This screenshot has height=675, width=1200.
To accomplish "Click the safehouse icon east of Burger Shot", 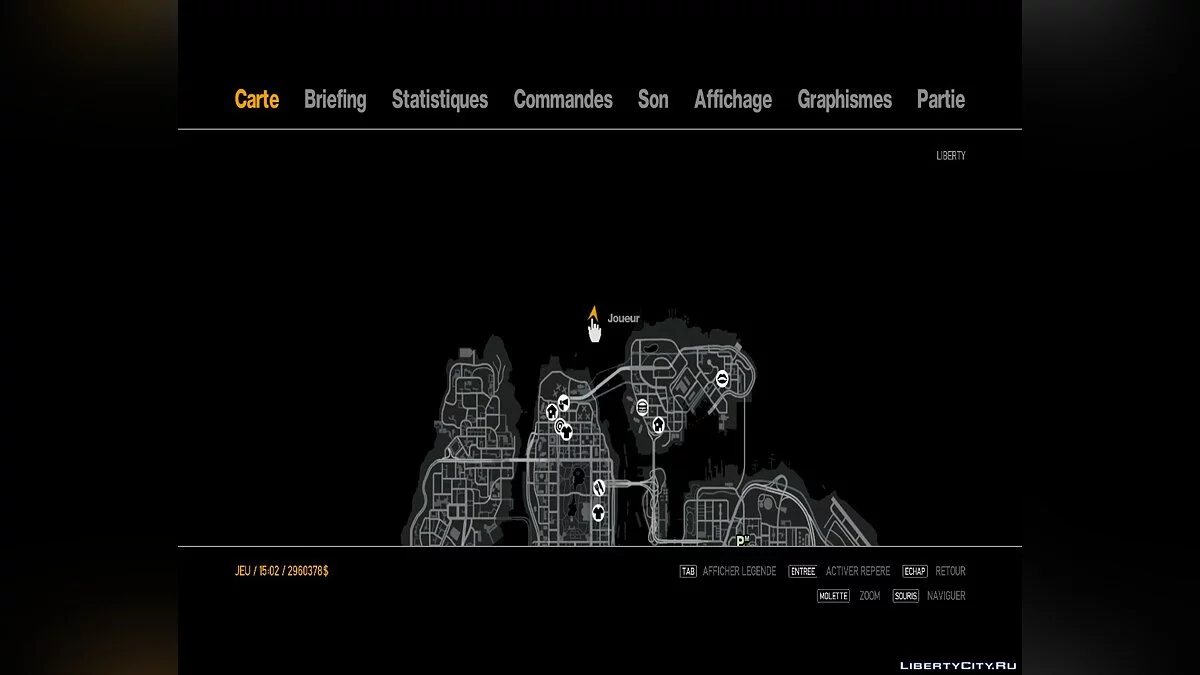I will click(x=658, y=425).
